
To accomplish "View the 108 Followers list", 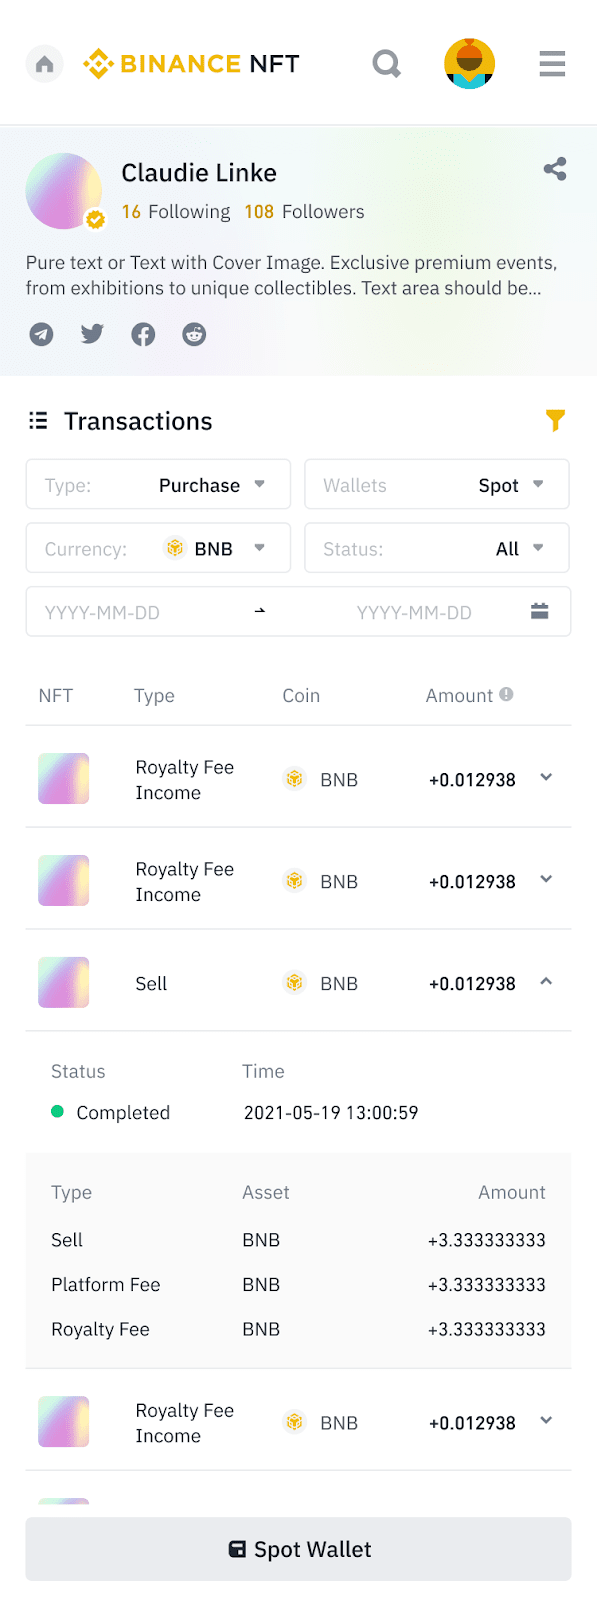I will point(303,212).
